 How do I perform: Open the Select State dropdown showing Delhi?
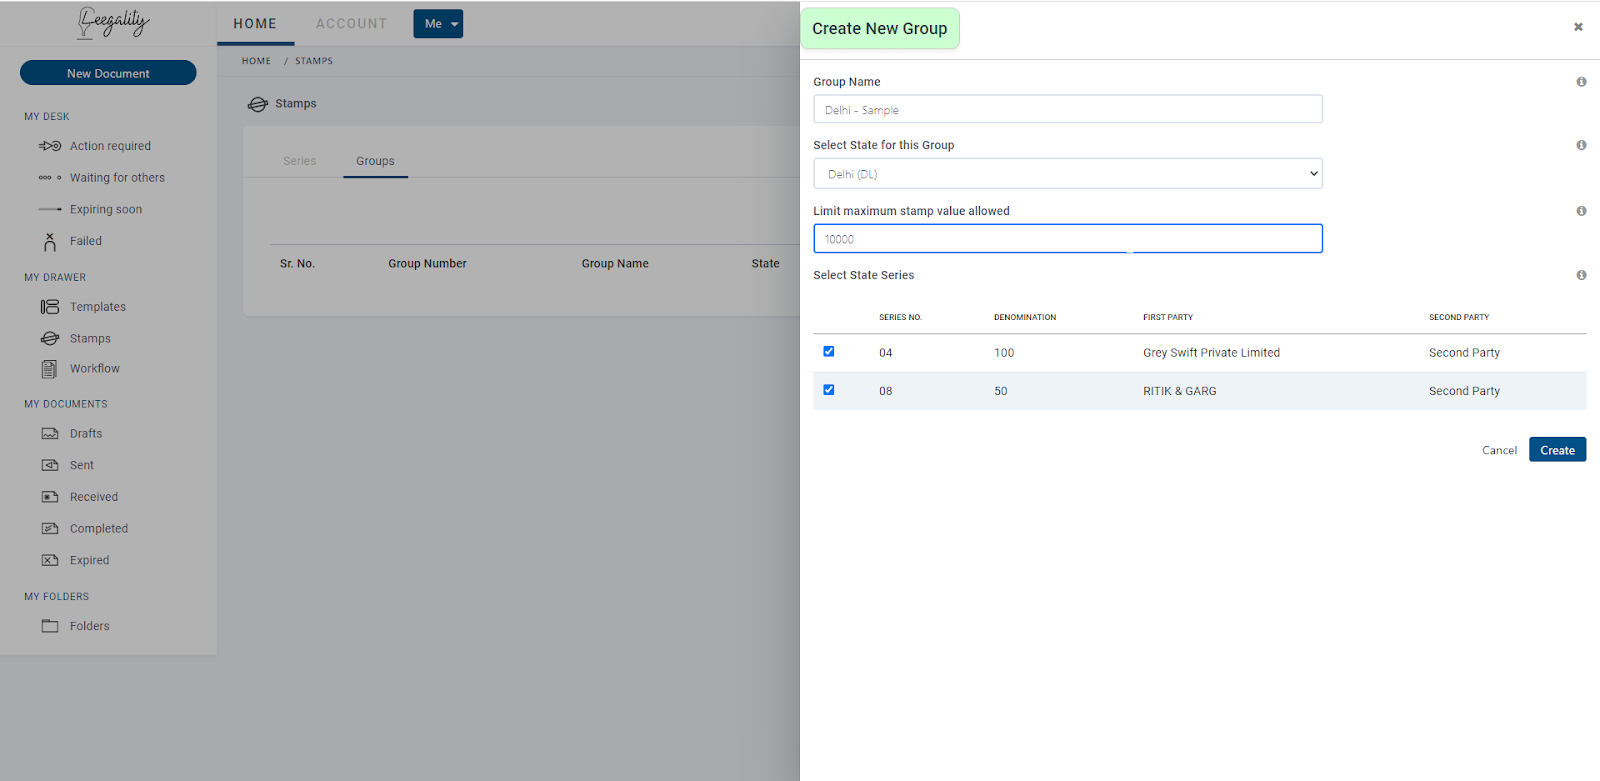(x=1067, y=174)
